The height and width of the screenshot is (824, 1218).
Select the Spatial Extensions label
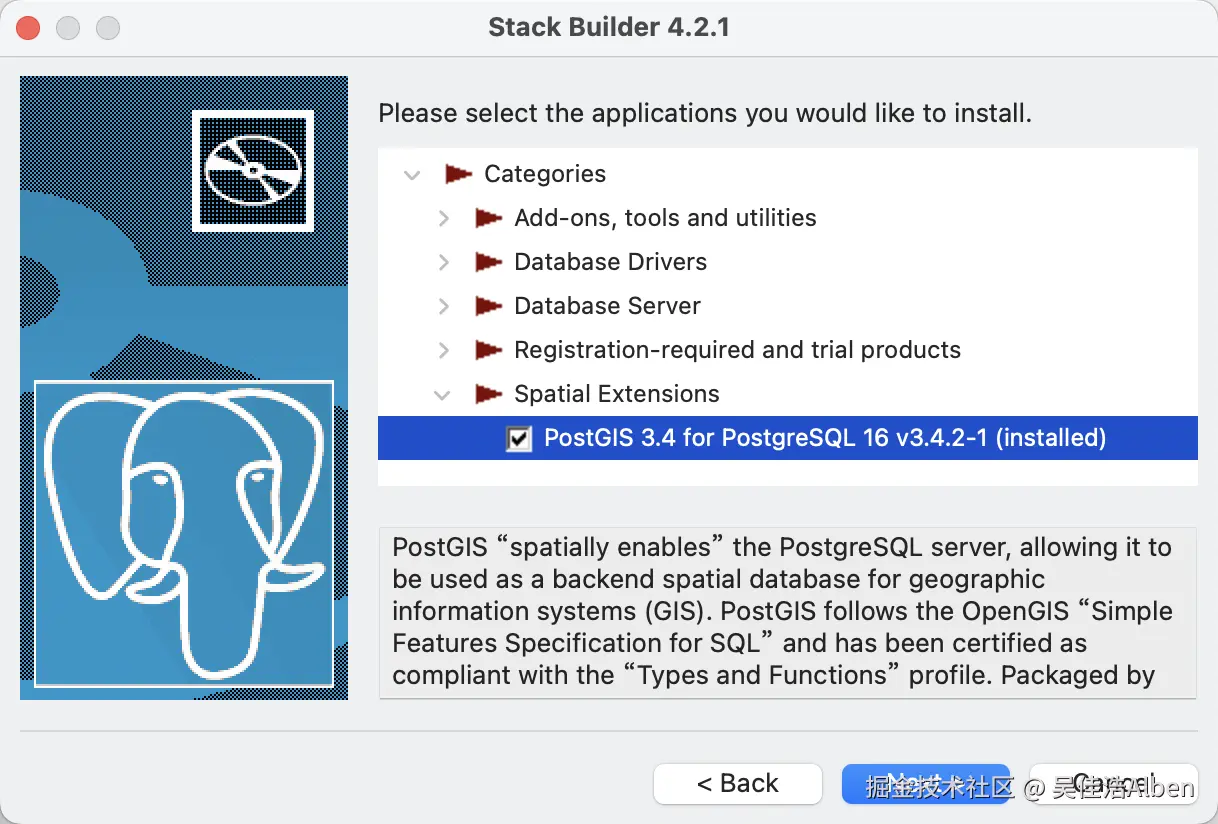[x=617, y=394]
